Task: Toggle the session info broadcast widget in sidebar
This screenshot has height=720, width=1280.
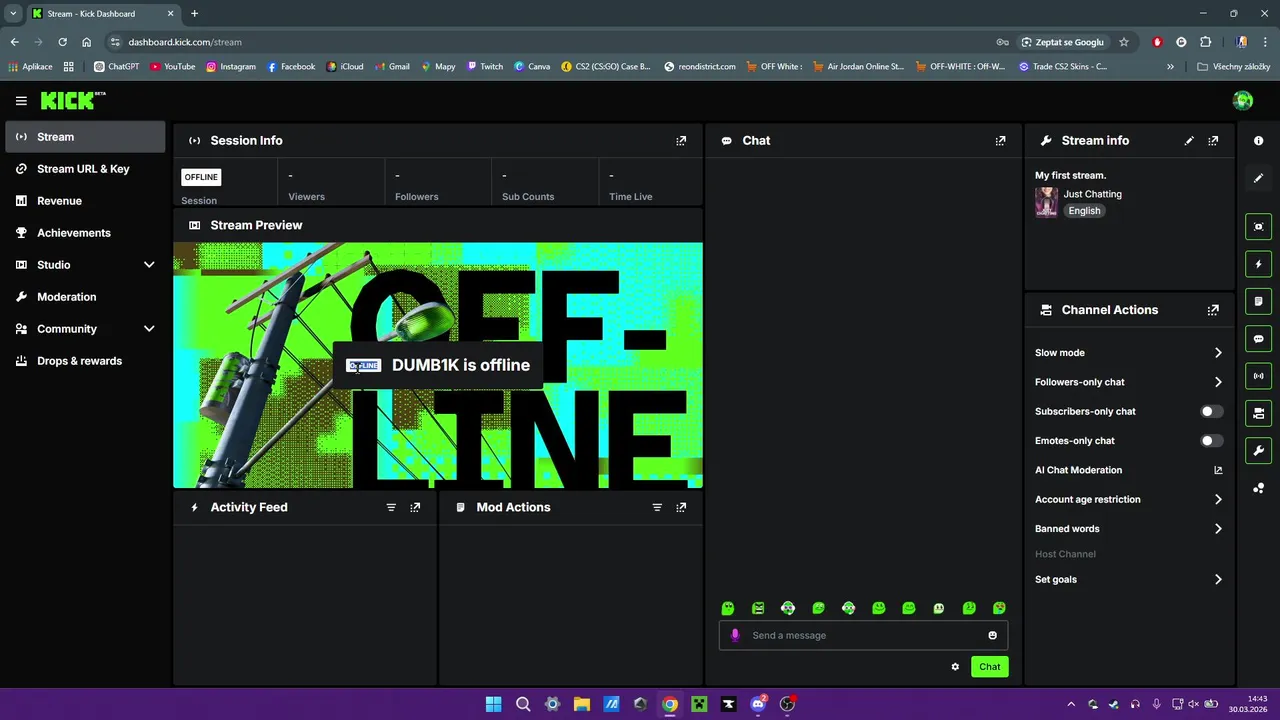Action: coord(1258,376)
